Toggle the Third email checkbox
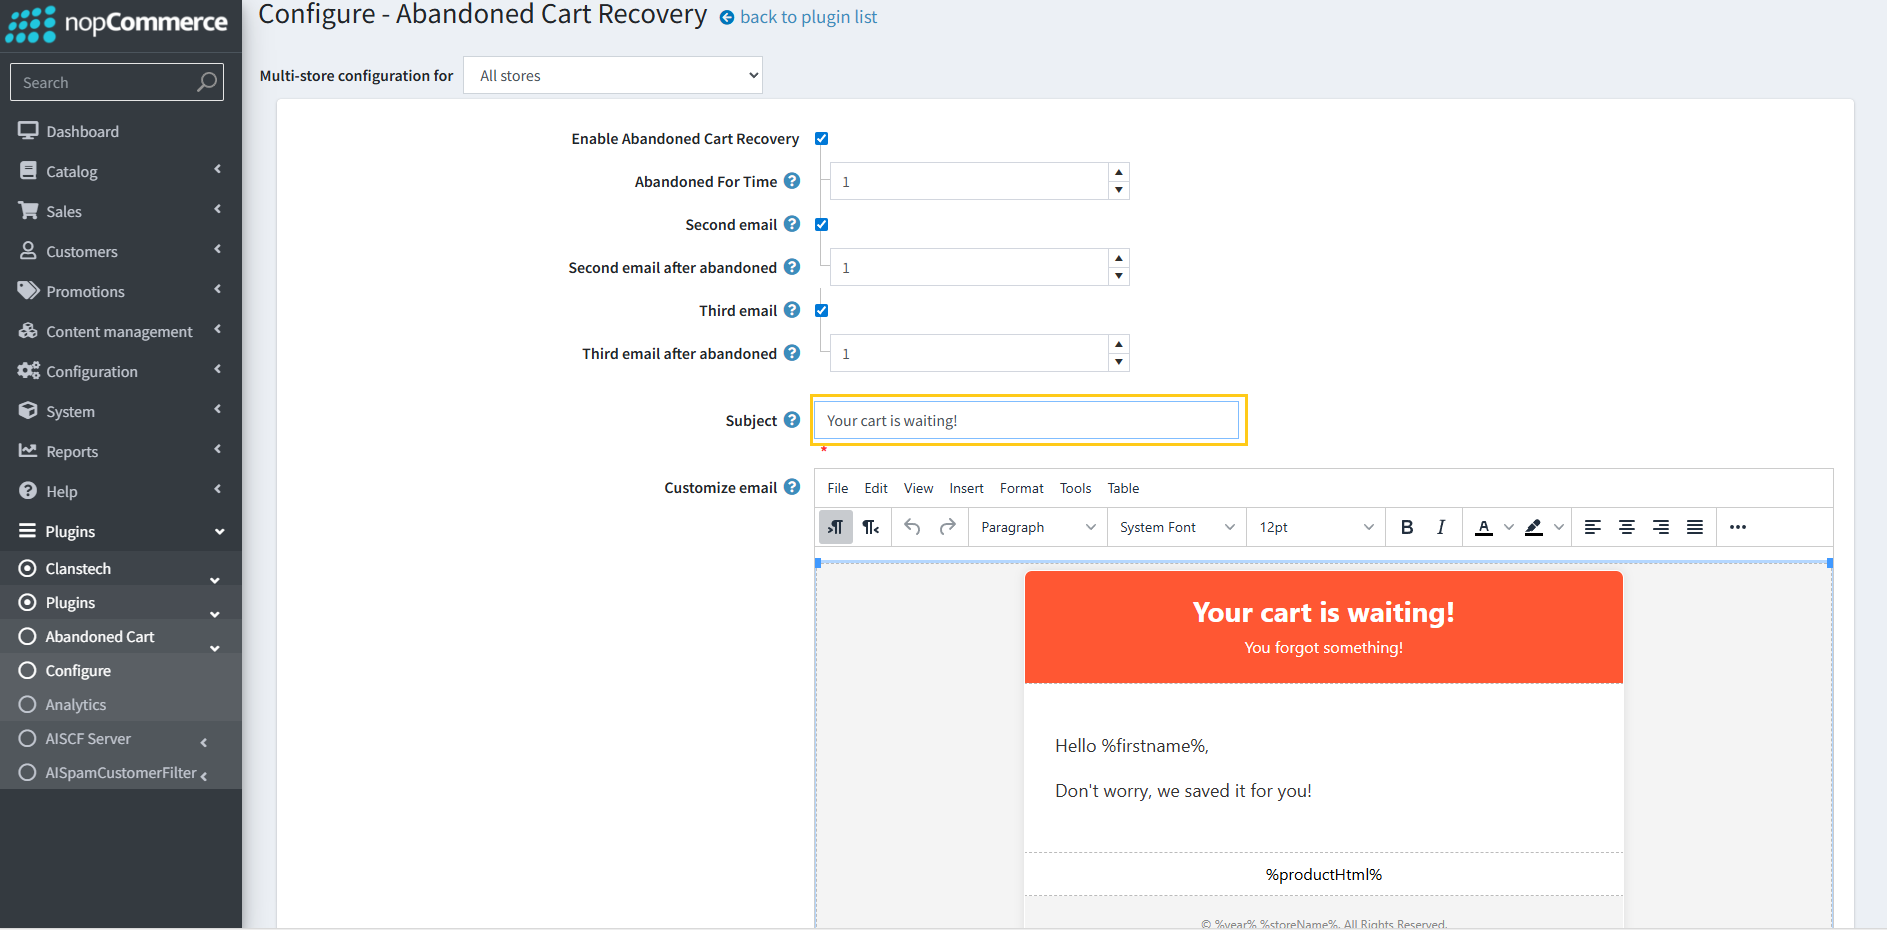This screenshot has width=1887, height=930. pyautogui.click(x=822, y=311)
